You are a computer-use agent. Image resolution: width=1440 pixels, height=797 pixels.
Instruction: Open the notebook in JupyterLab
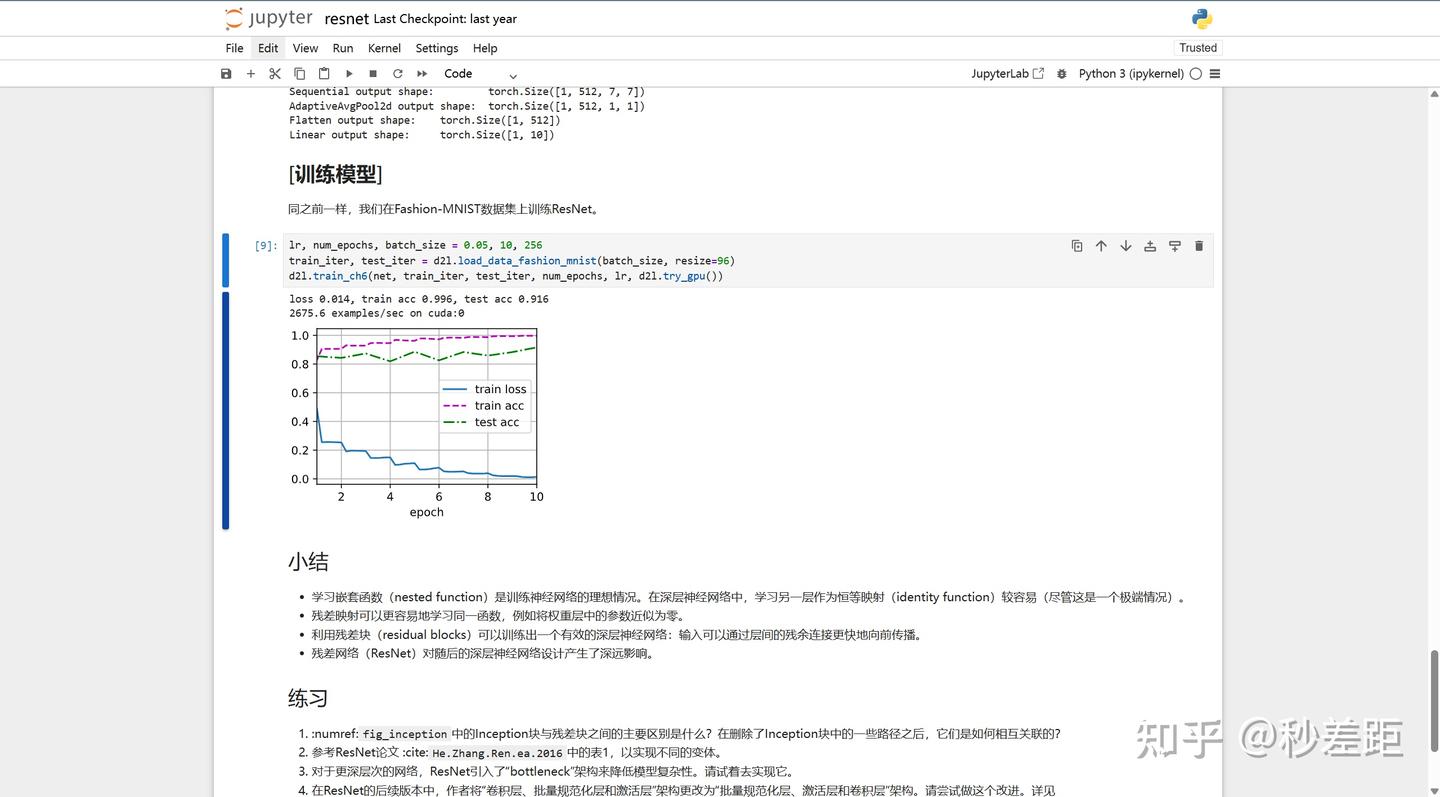1007,73
